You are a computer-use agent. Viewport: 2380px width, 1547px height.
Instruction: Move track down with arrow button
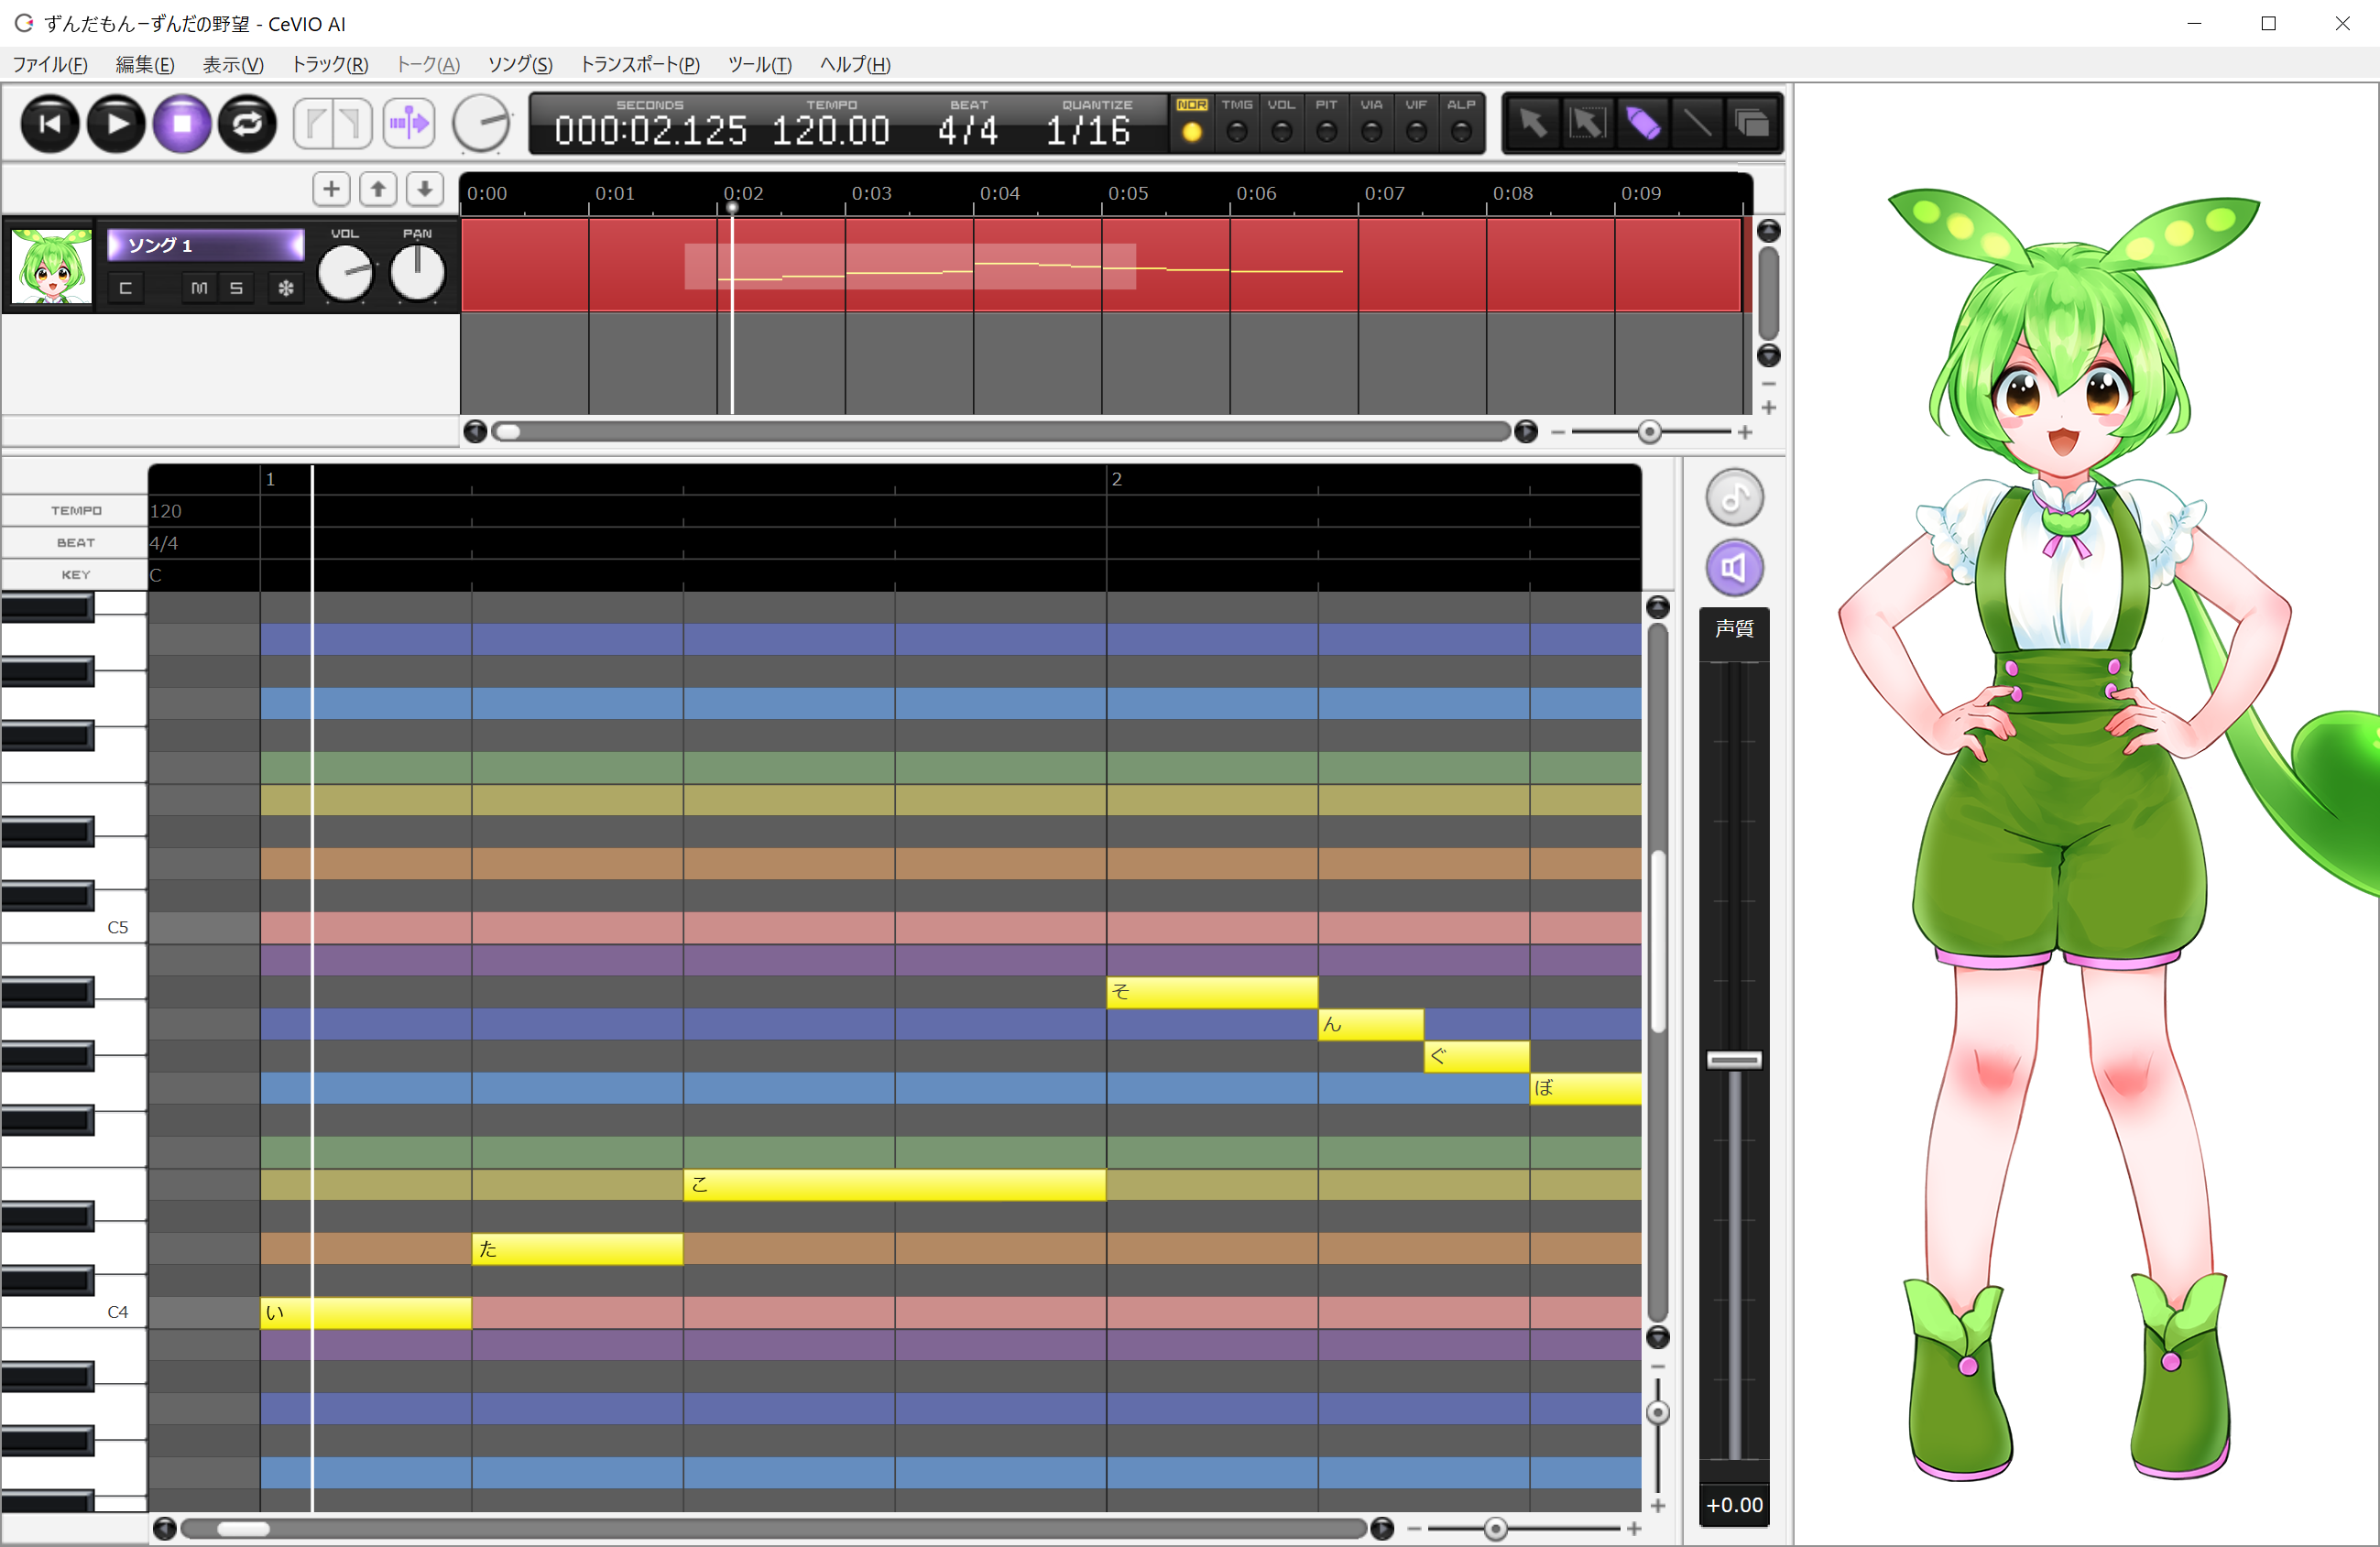tap(425, 189)
